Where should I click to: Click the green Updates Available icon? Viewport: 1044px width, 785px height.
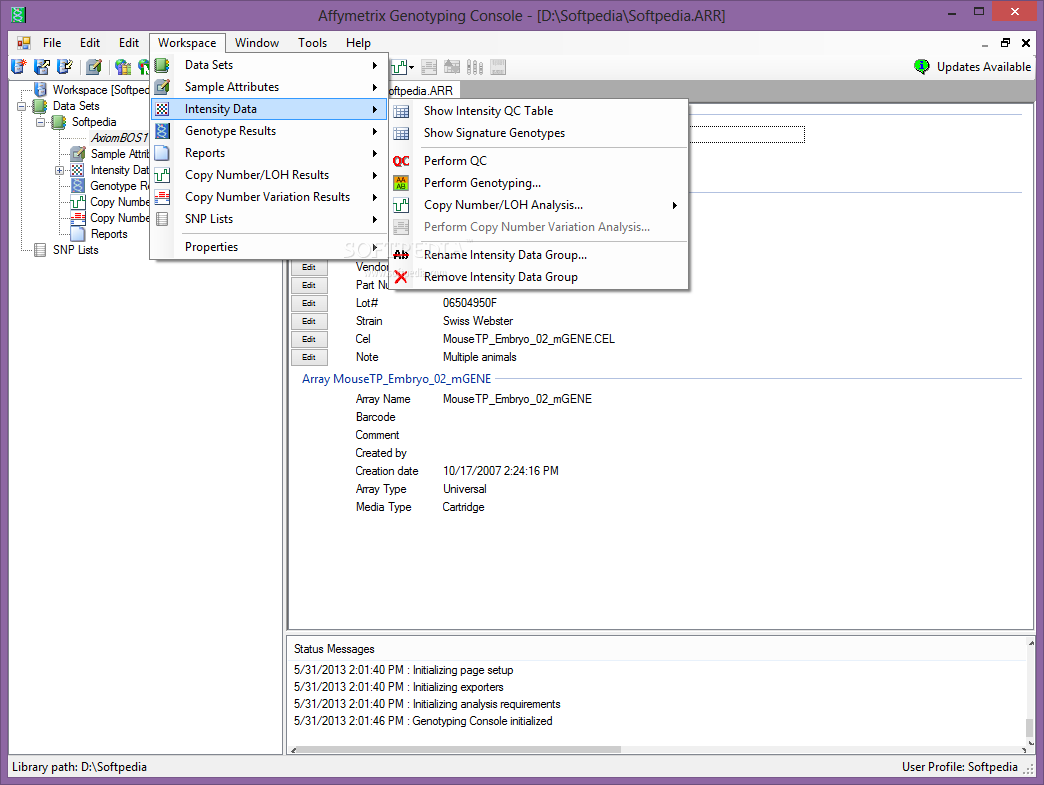tap(922, 67)
